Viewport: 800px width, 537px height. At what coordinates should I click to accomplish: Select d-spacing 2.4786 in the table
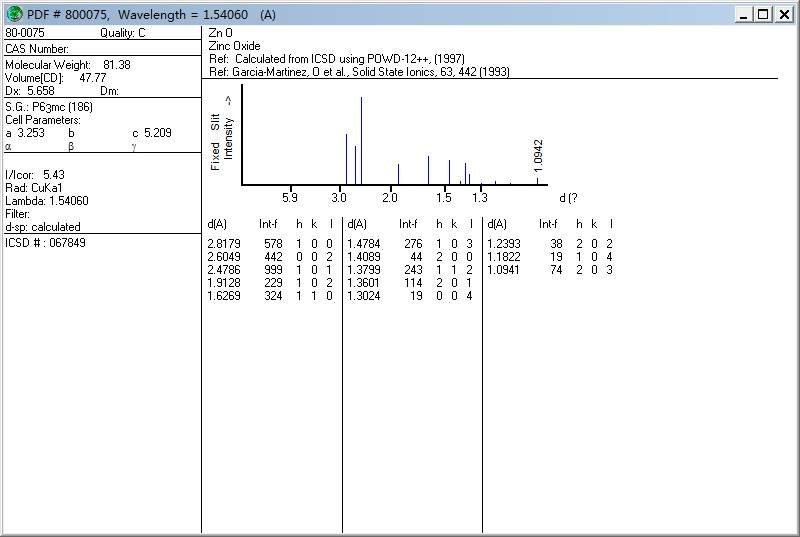click(x=223, y=270)
